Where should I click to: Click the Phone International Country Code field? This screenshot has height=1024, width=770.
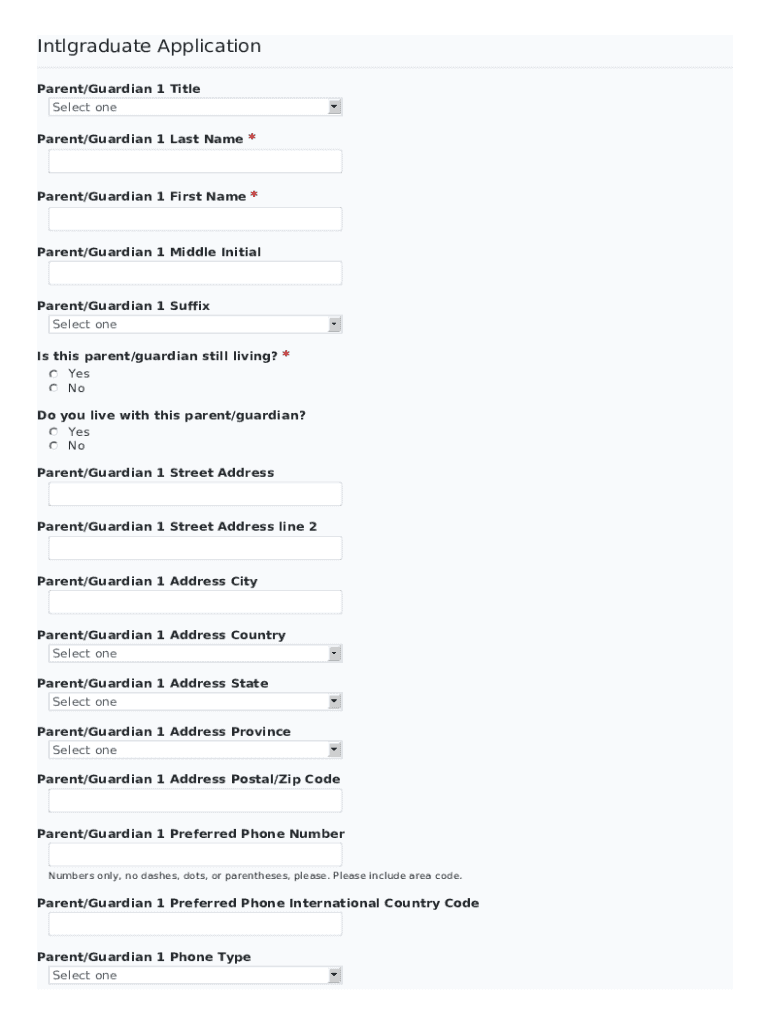195,924
